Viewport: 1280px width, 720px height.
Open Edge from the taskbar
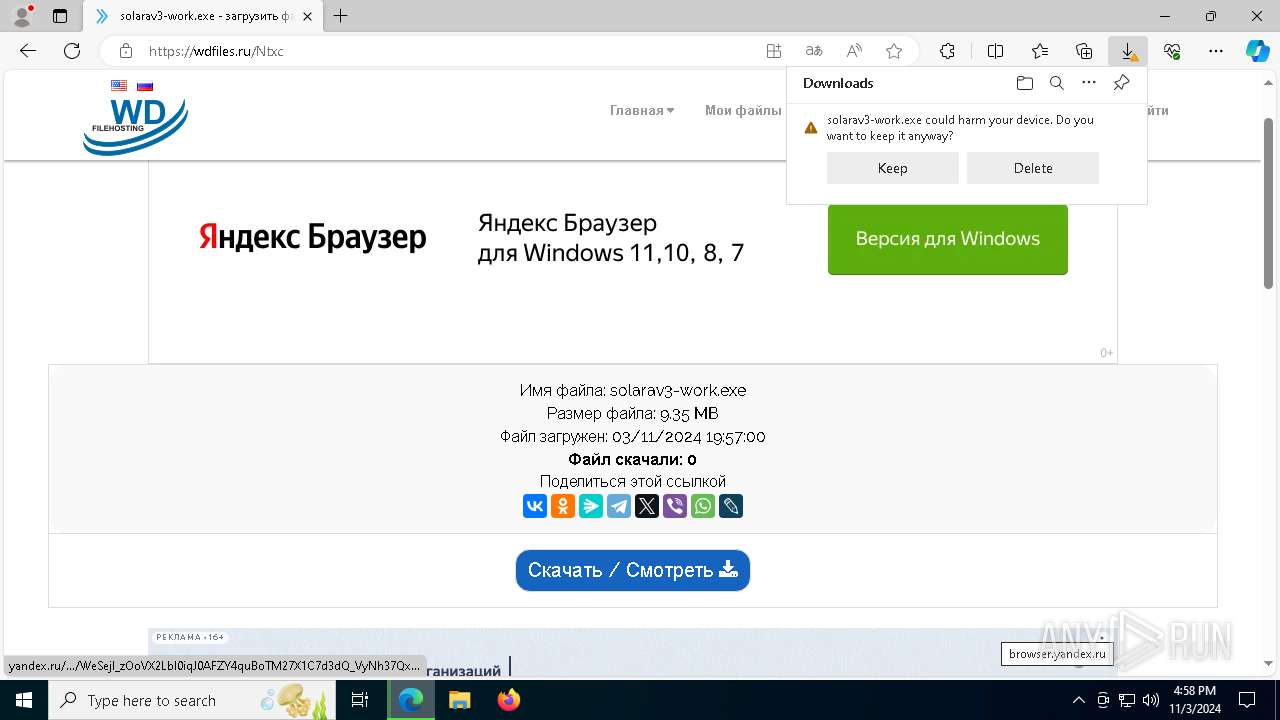coord(411,700)
